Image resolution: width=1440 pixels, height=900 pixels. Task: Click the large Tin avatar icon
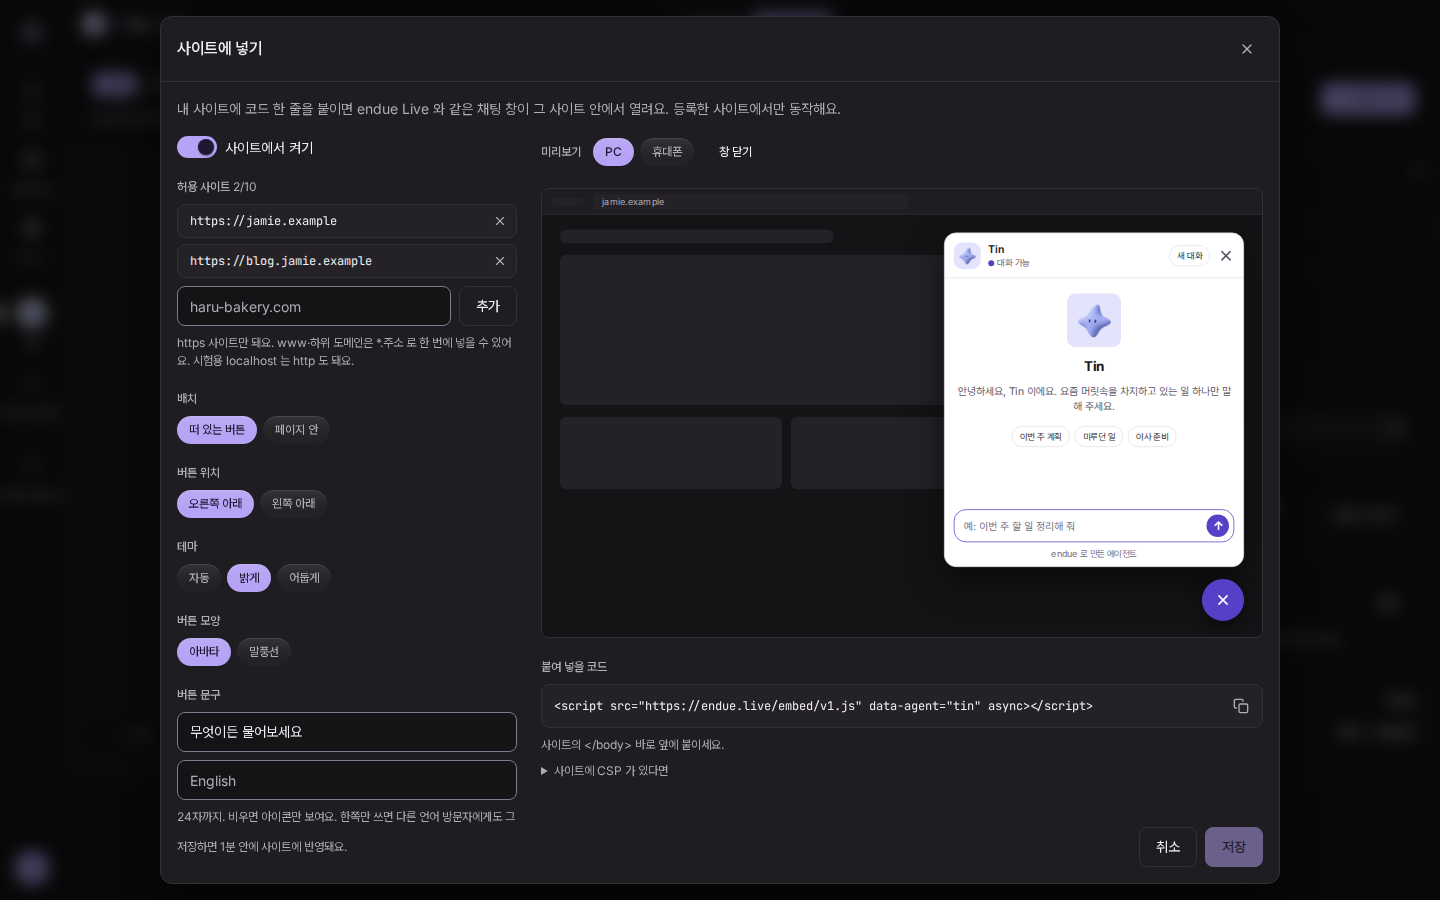coord(1094,320)
